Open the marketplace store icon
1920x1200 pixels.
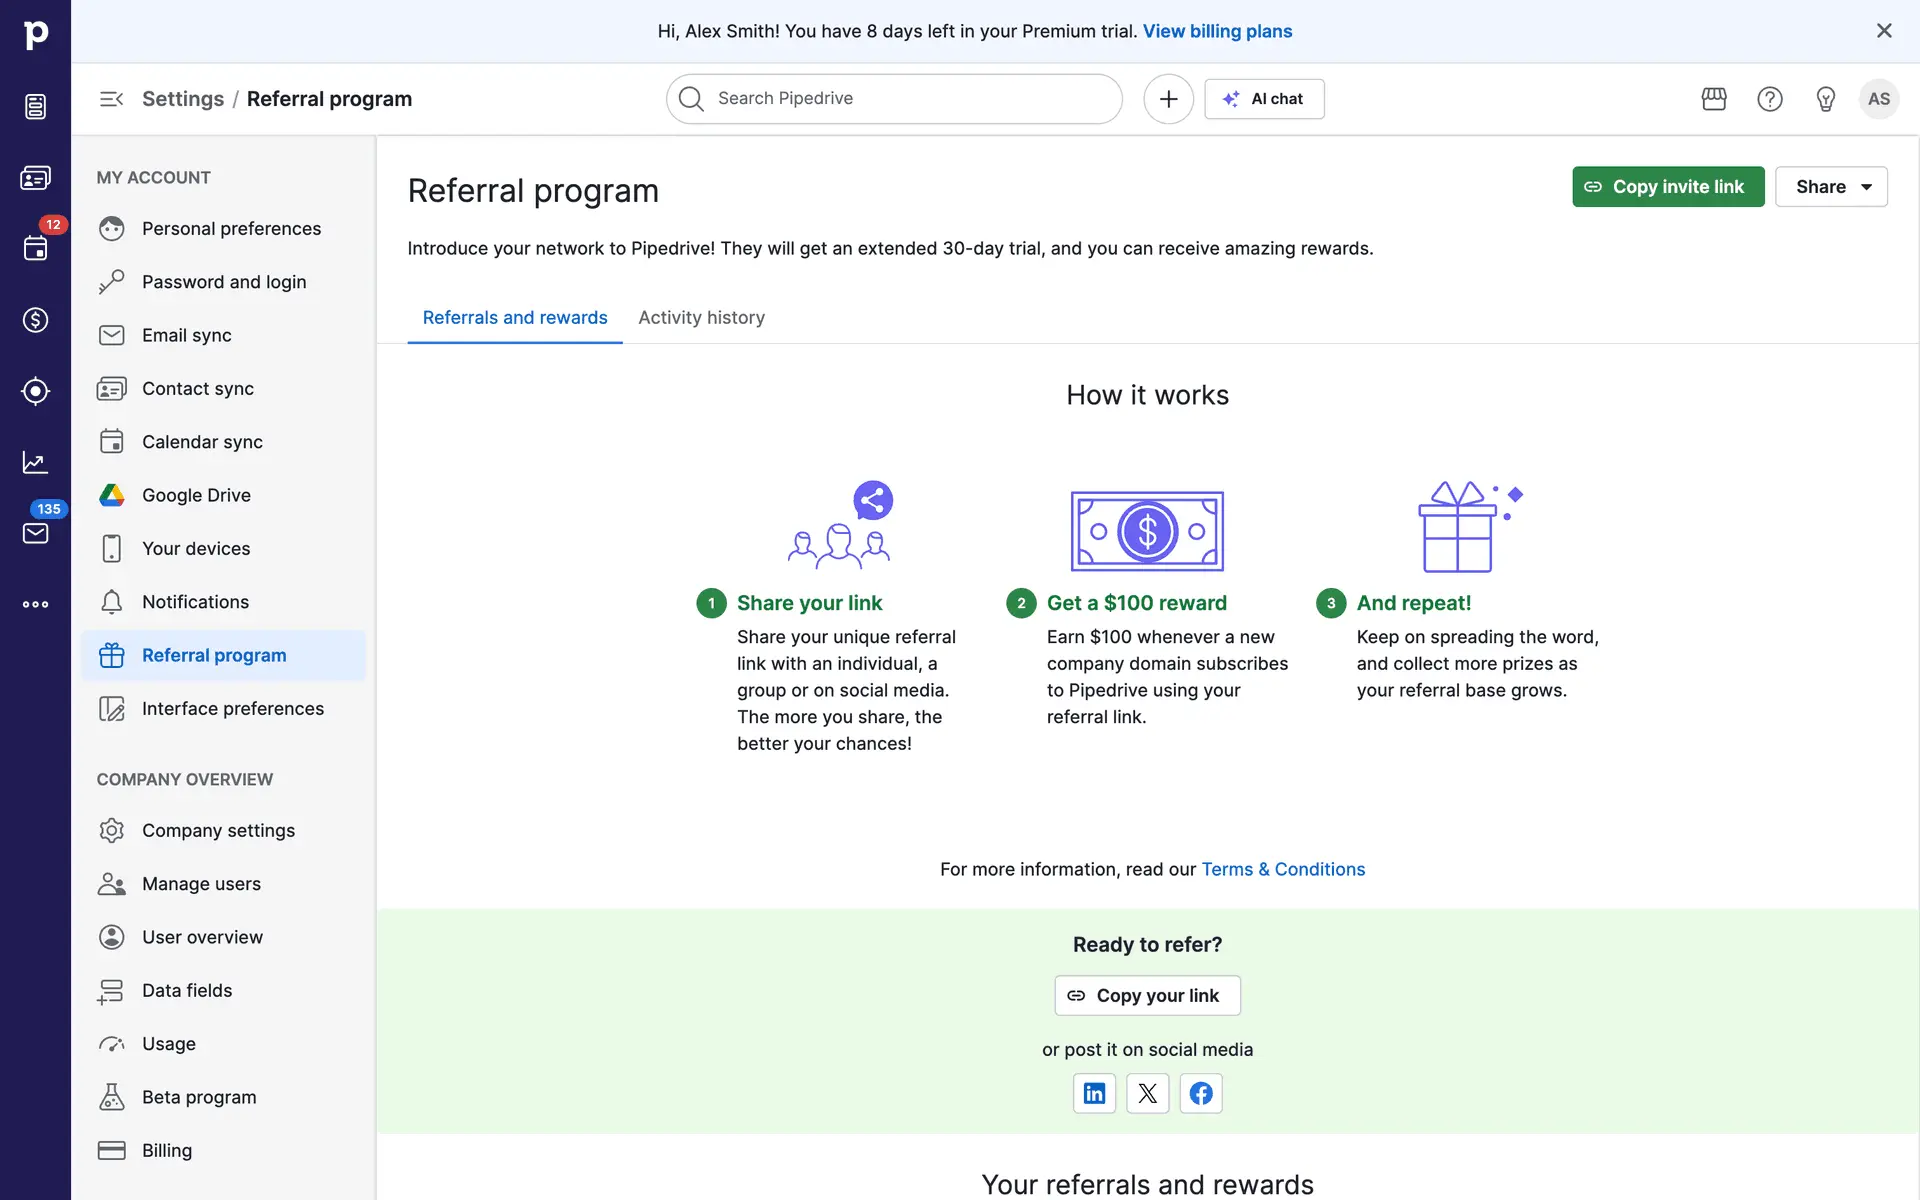1714,99
